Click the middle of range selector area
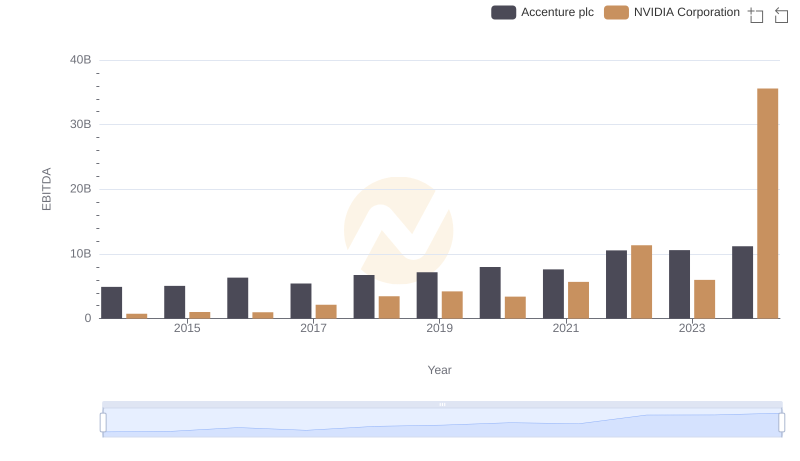The width and height of the screenshot is (800, 461). click(442, 424)
